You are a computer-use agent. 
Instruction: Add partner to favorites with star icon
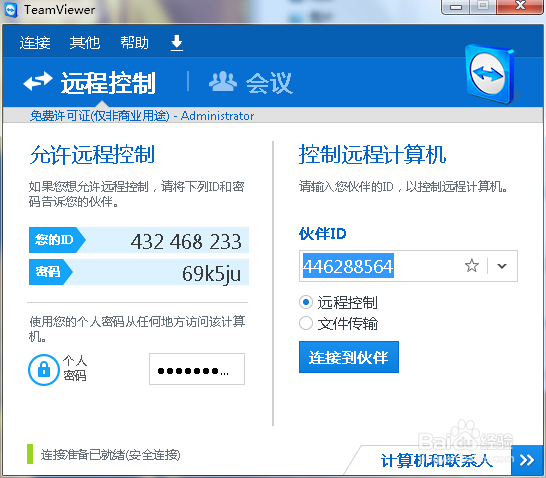(472, 266)
